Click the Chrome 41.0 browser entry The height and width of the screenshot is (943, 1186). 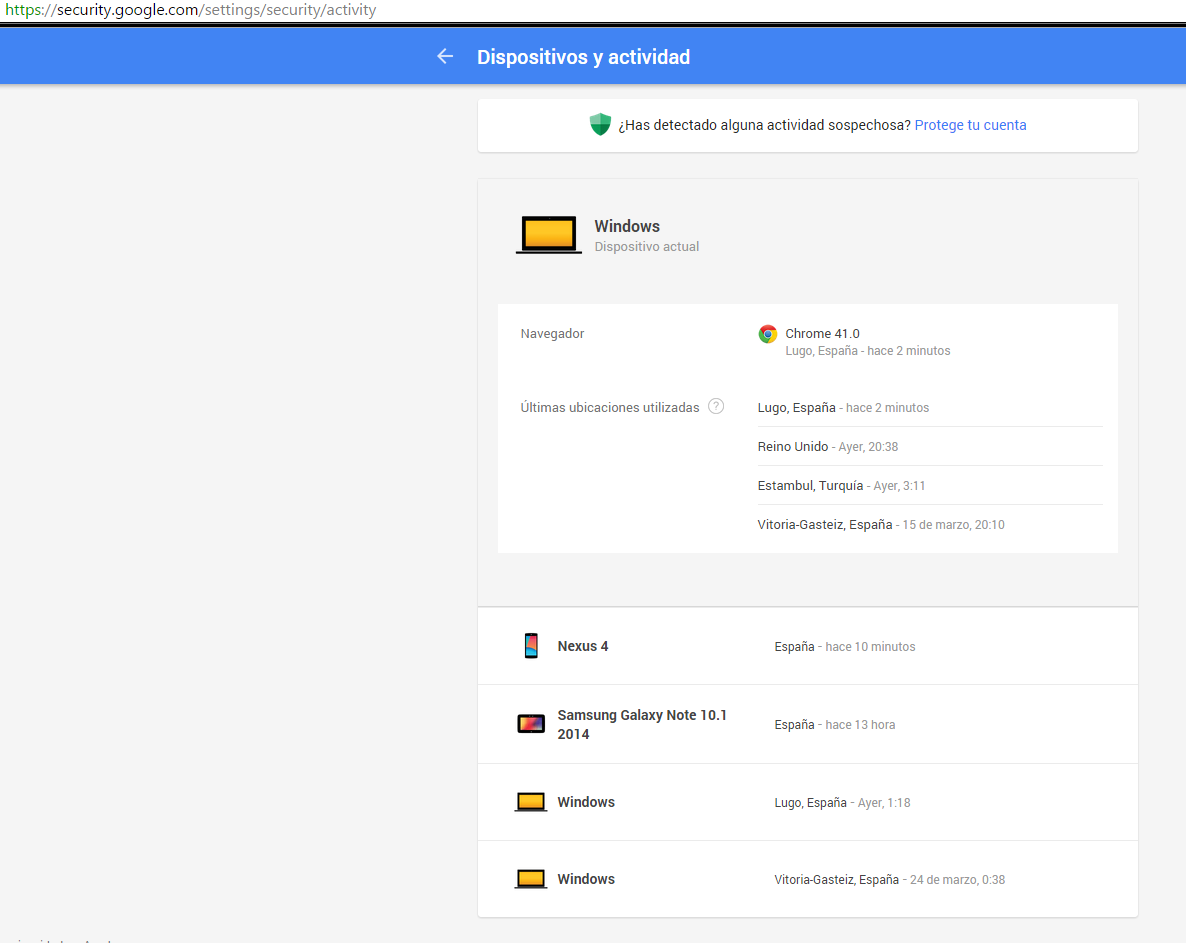coord(822,333)
